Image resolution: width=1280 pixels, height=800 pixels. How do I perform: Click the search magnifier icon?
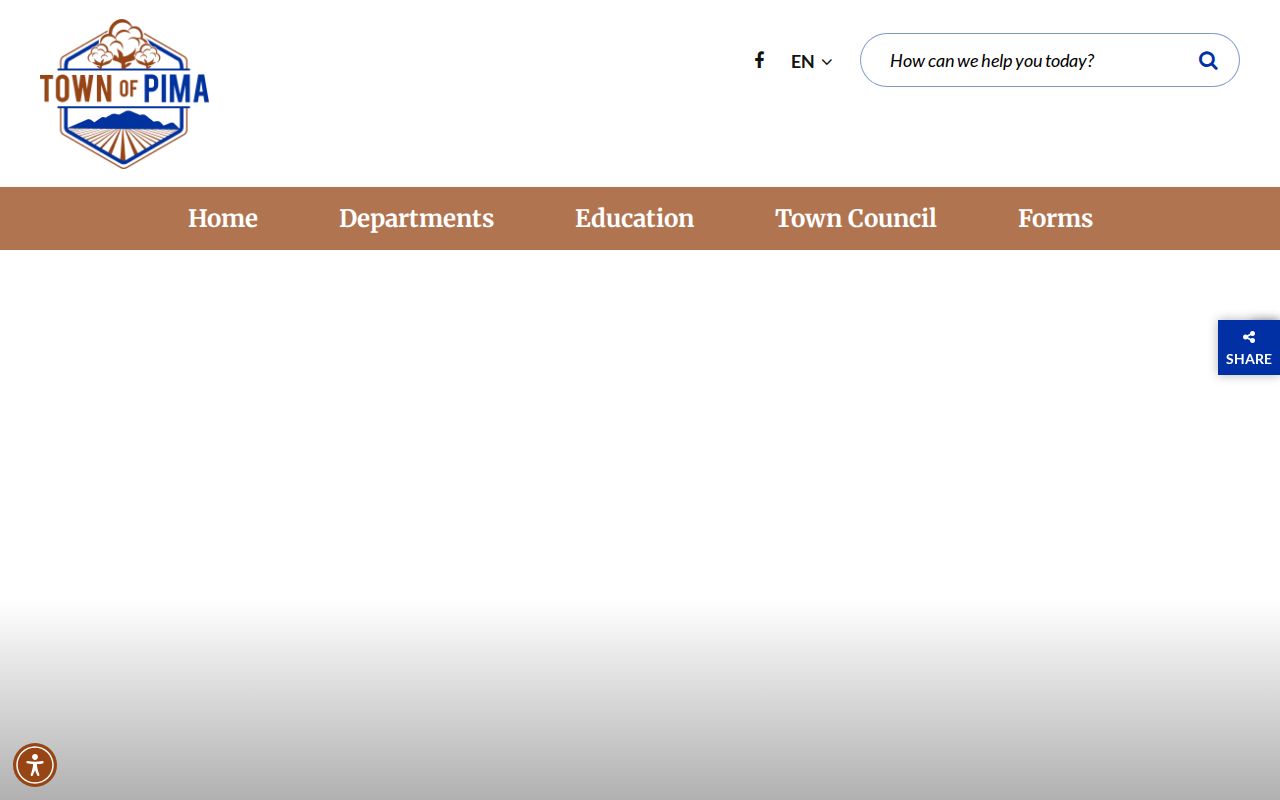pyautogui.click(x=1208, y=60)
